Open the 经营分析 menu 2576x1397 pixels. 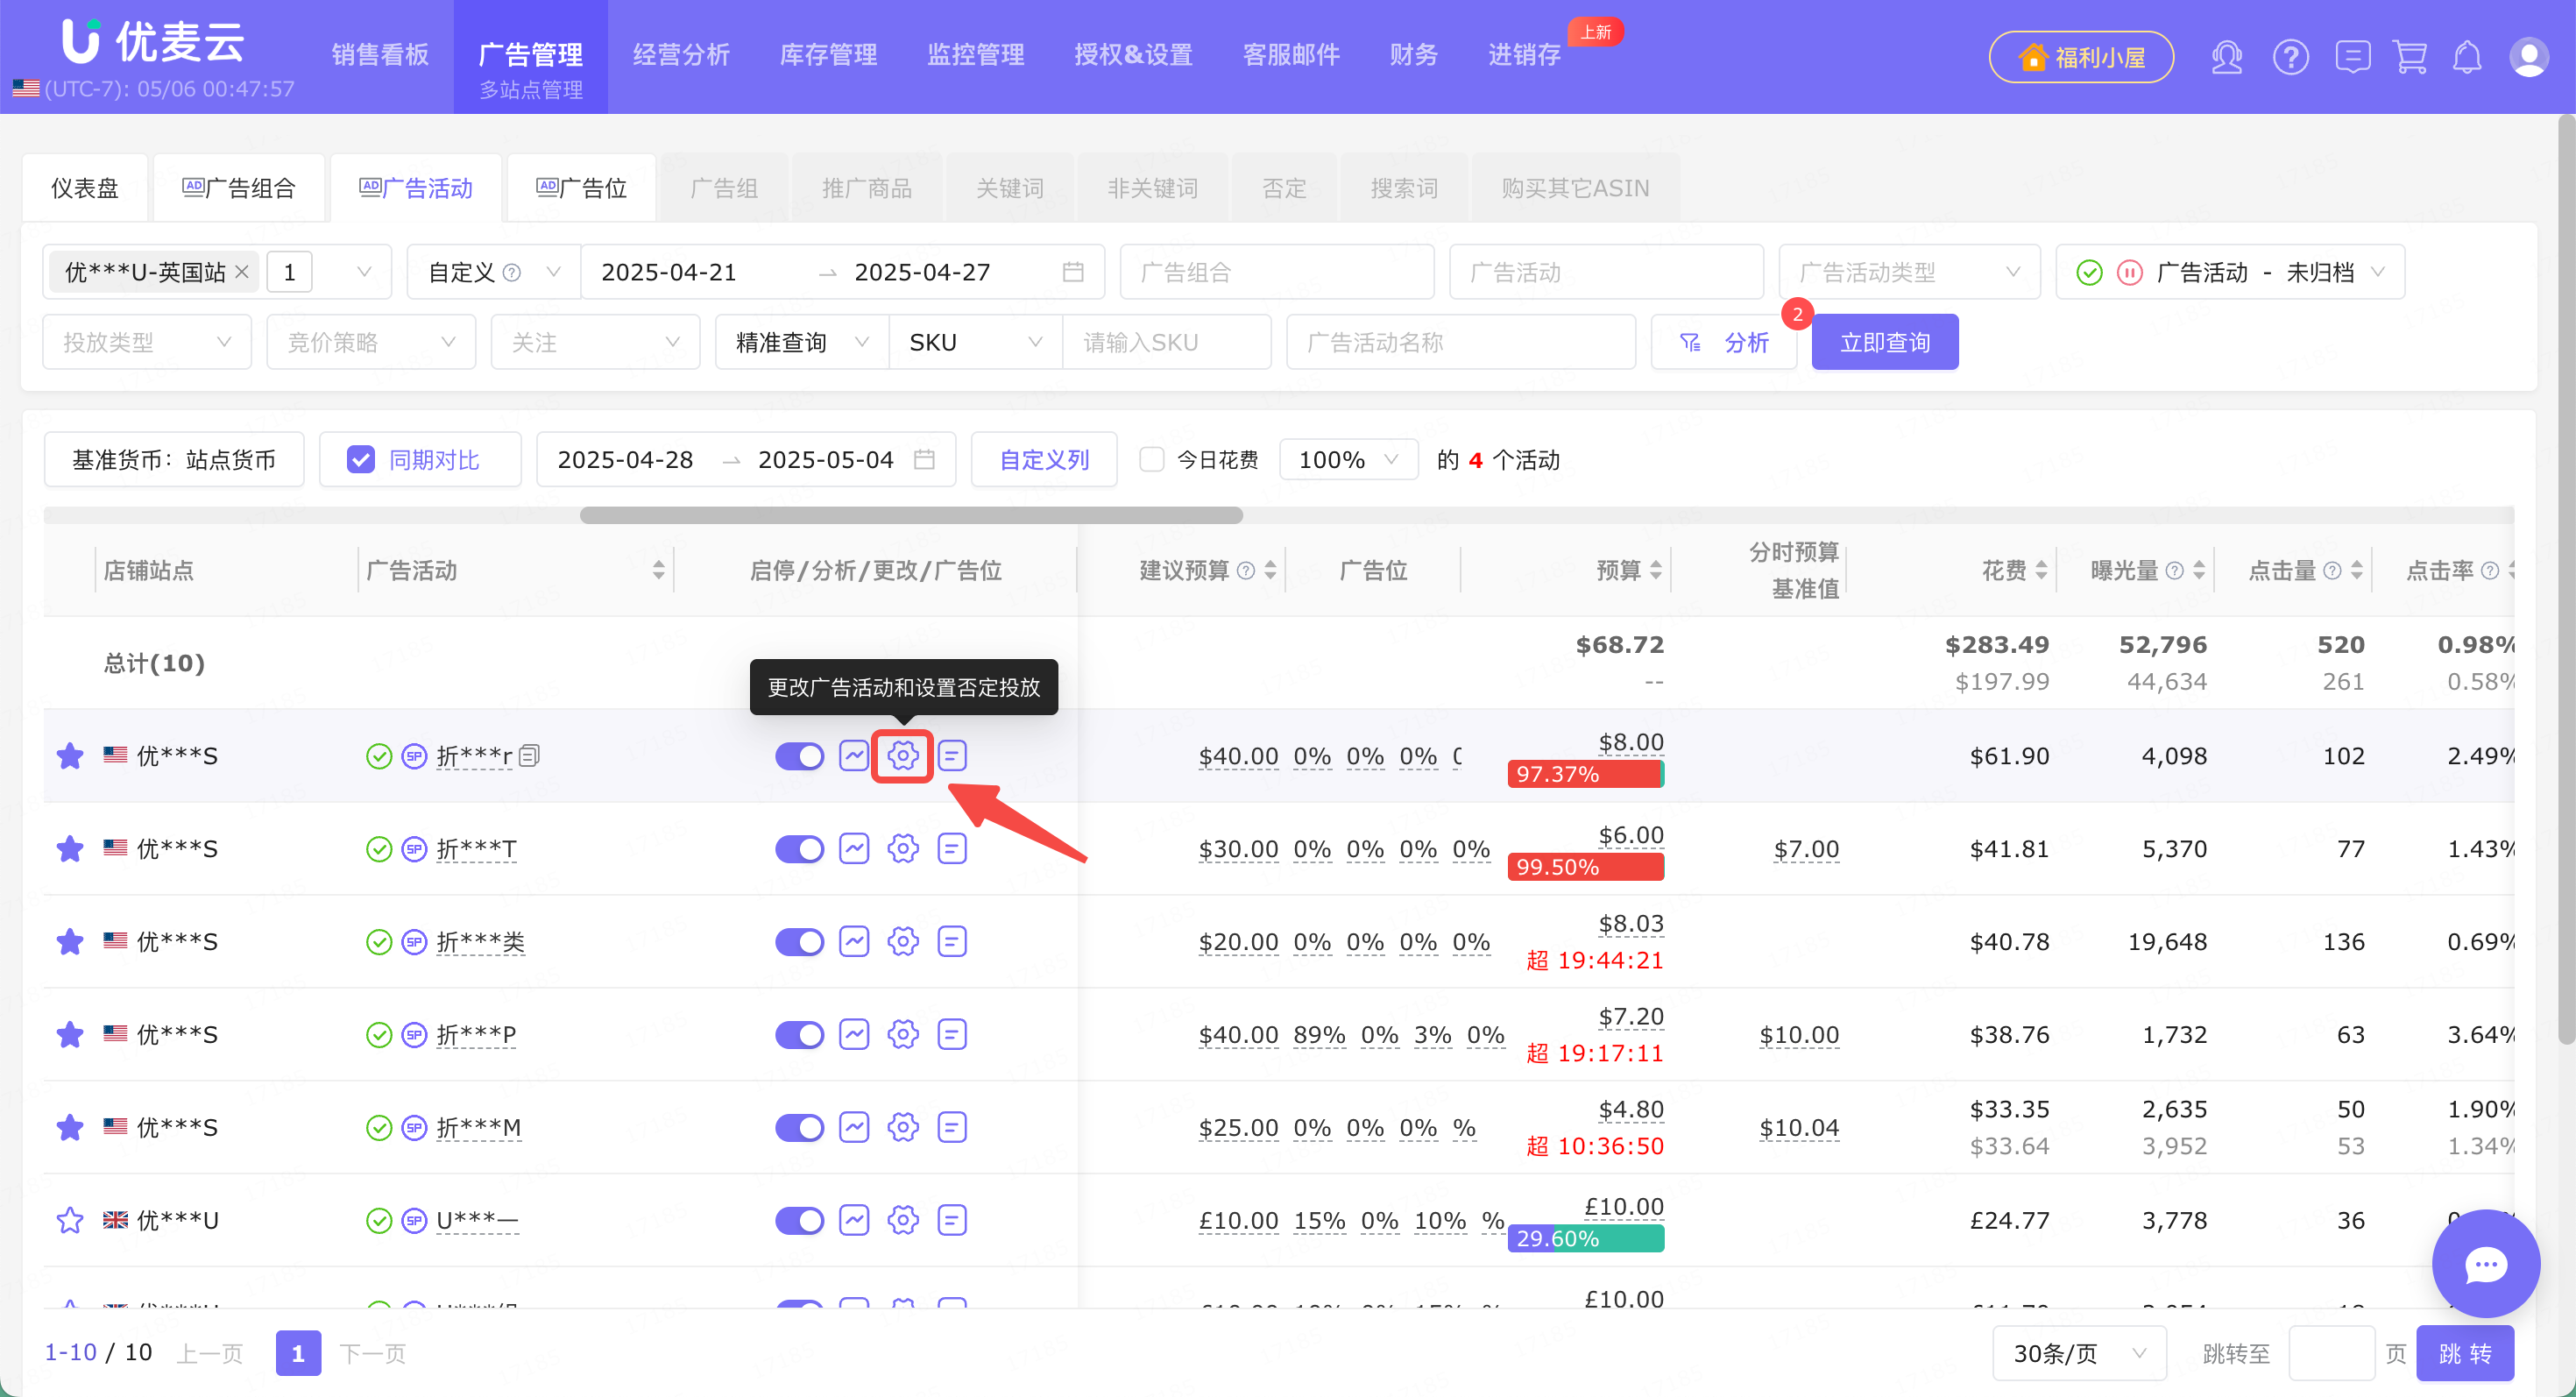point(681,55)
